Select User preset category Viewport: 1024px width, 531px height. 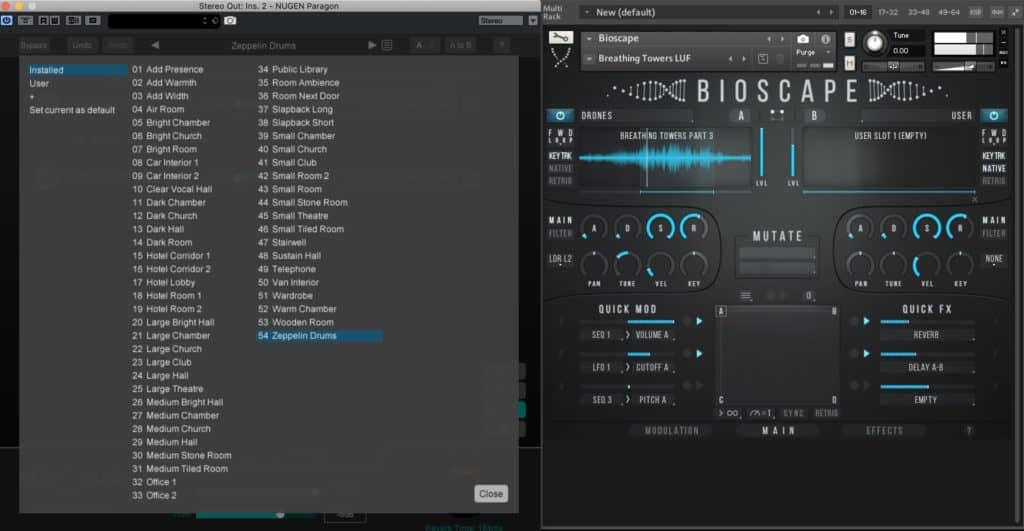[39, 84]
